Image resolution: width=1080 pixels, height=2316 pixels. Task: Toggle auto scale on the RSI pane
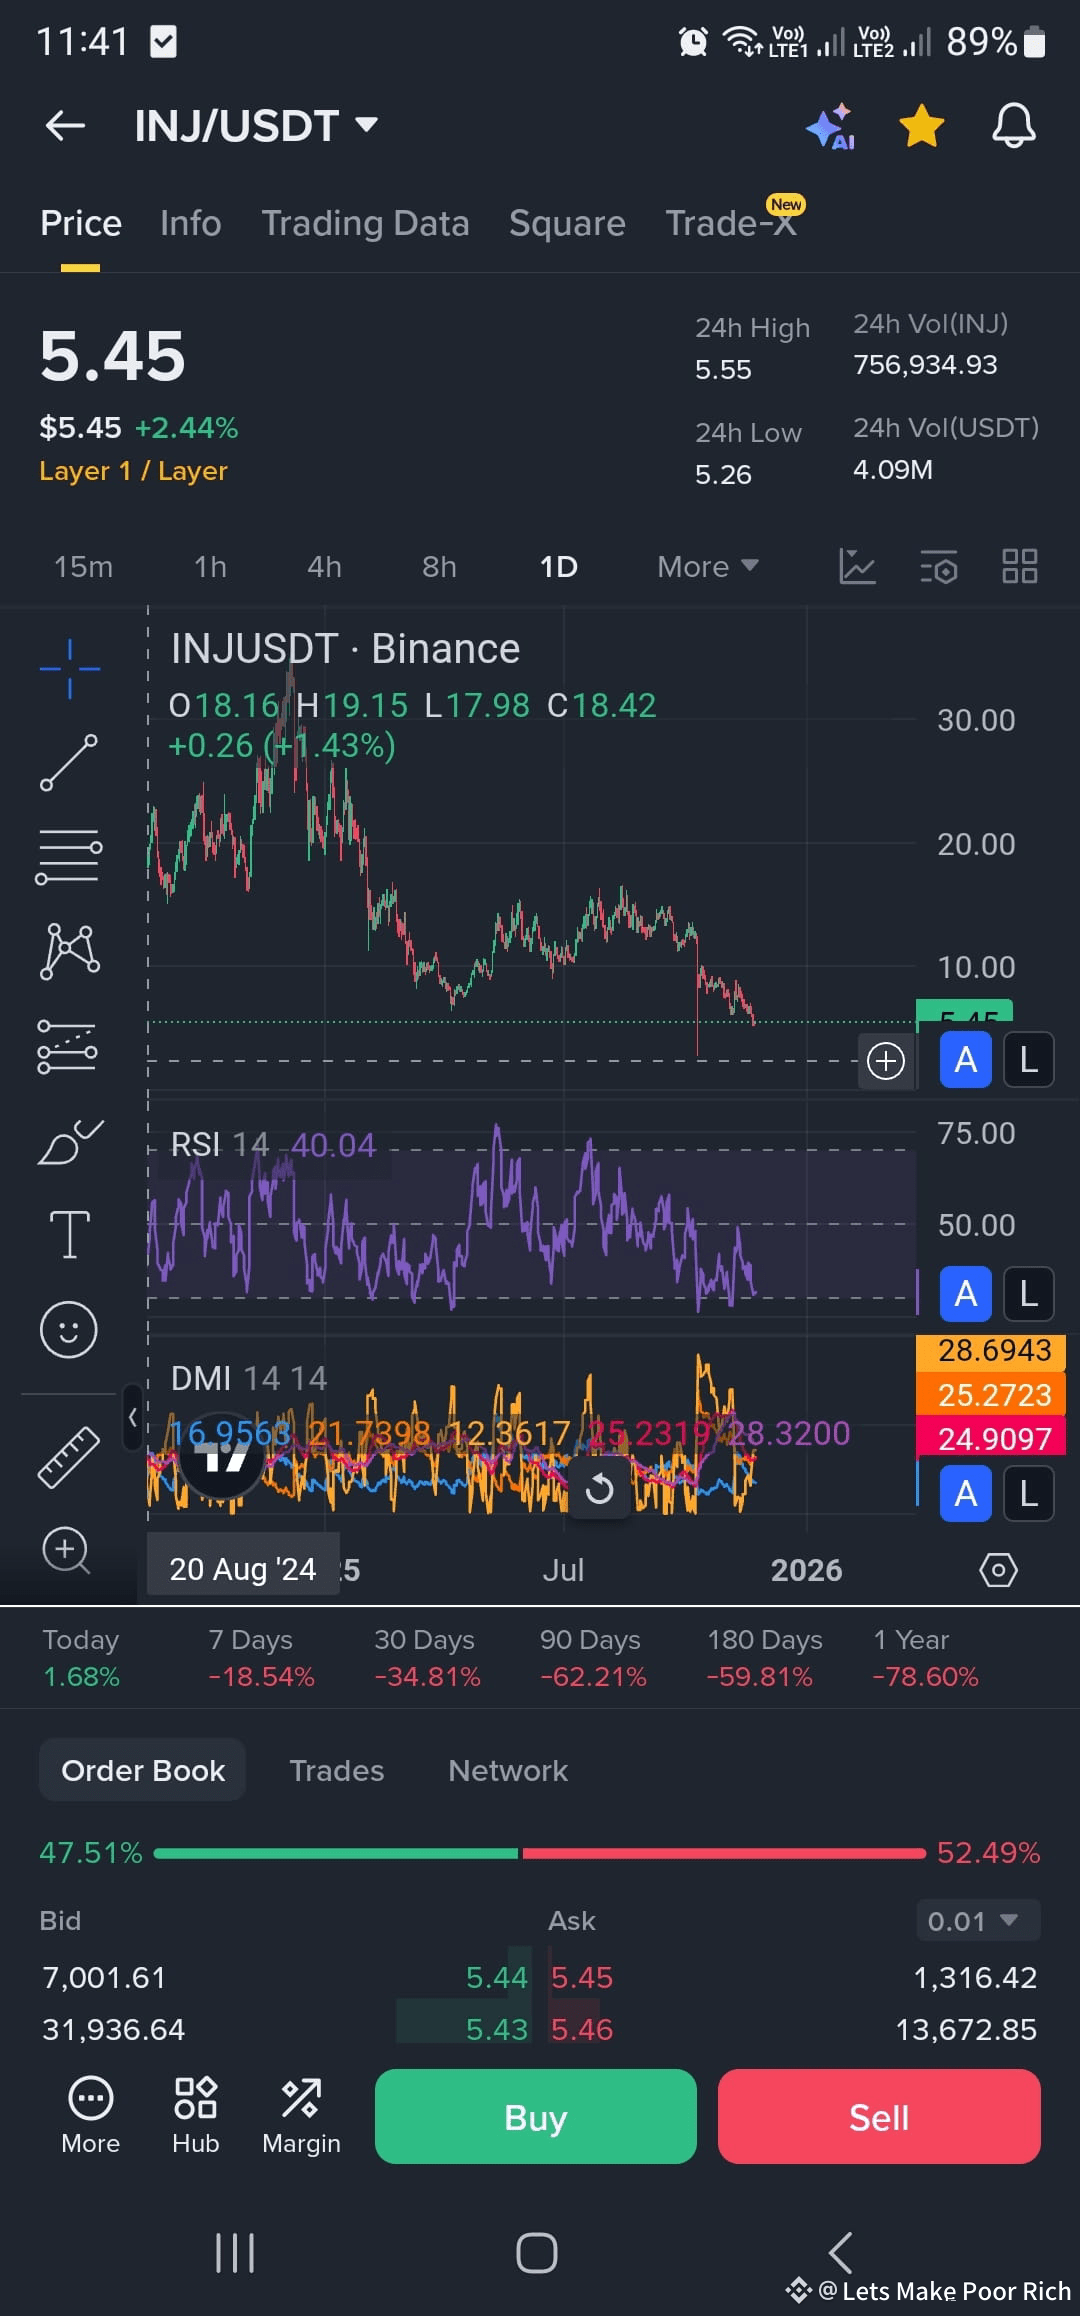[x=965, y=1294]
